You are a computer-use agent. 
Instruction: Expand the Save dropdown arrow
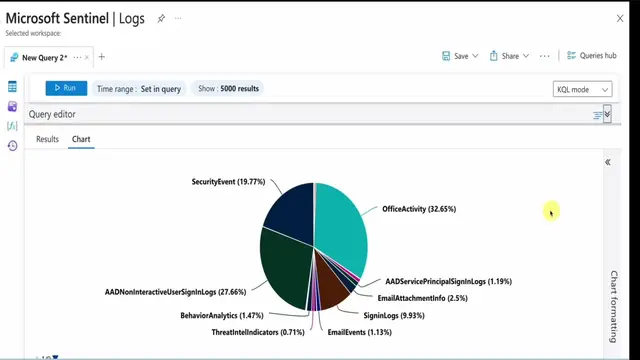click(475, 56)
